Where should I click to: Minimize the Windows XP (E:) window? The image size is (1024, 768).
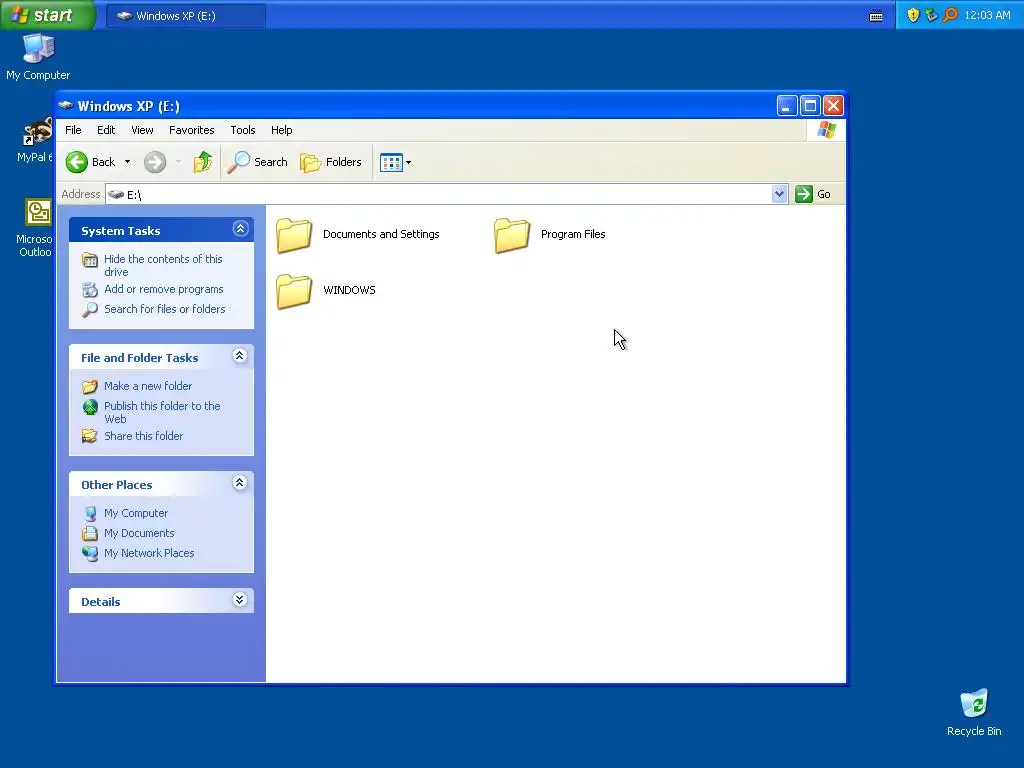pos(786,106)
